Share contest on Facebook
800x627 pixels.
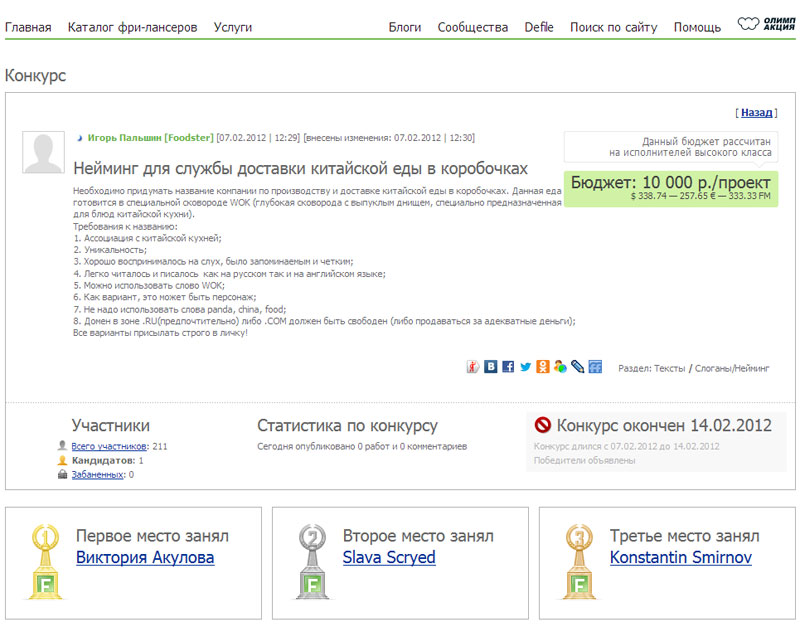(508, 367)
